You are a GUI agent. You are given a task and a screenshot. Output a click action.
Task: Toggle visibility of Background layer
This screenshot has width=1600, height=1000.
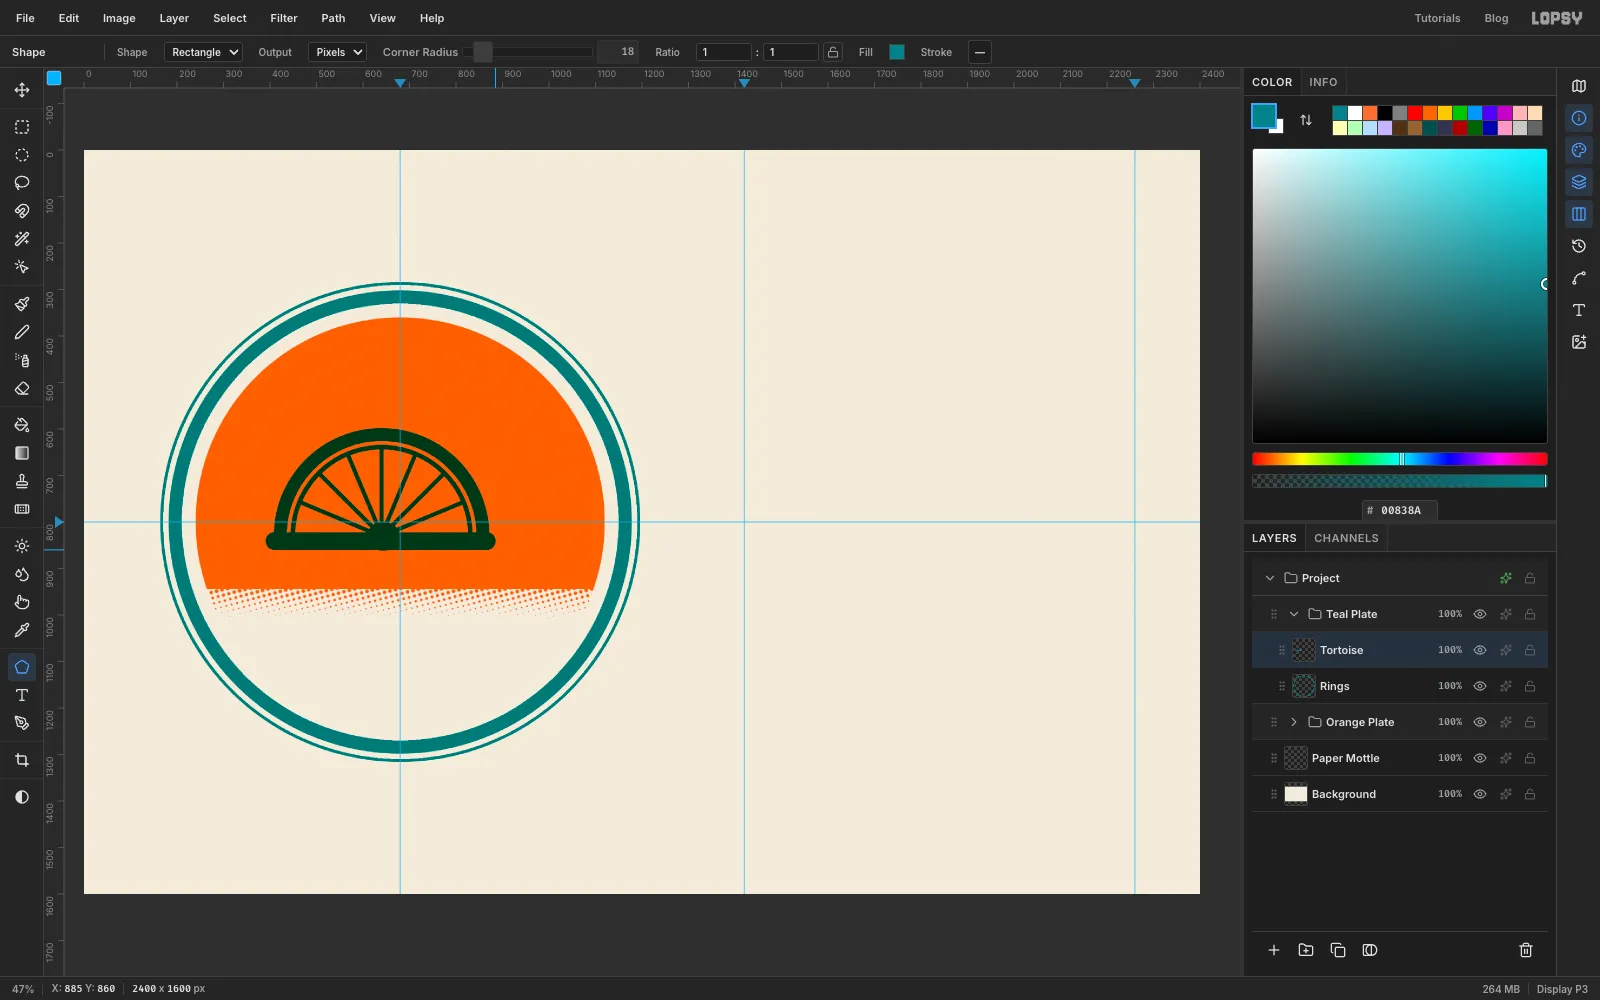(1480, 794)
